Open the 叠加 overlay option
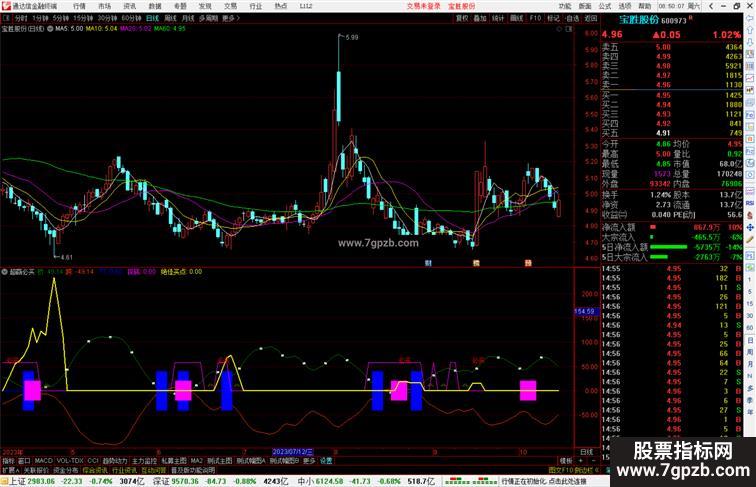This screenshot has width=756, height=487. pos(480,18)
